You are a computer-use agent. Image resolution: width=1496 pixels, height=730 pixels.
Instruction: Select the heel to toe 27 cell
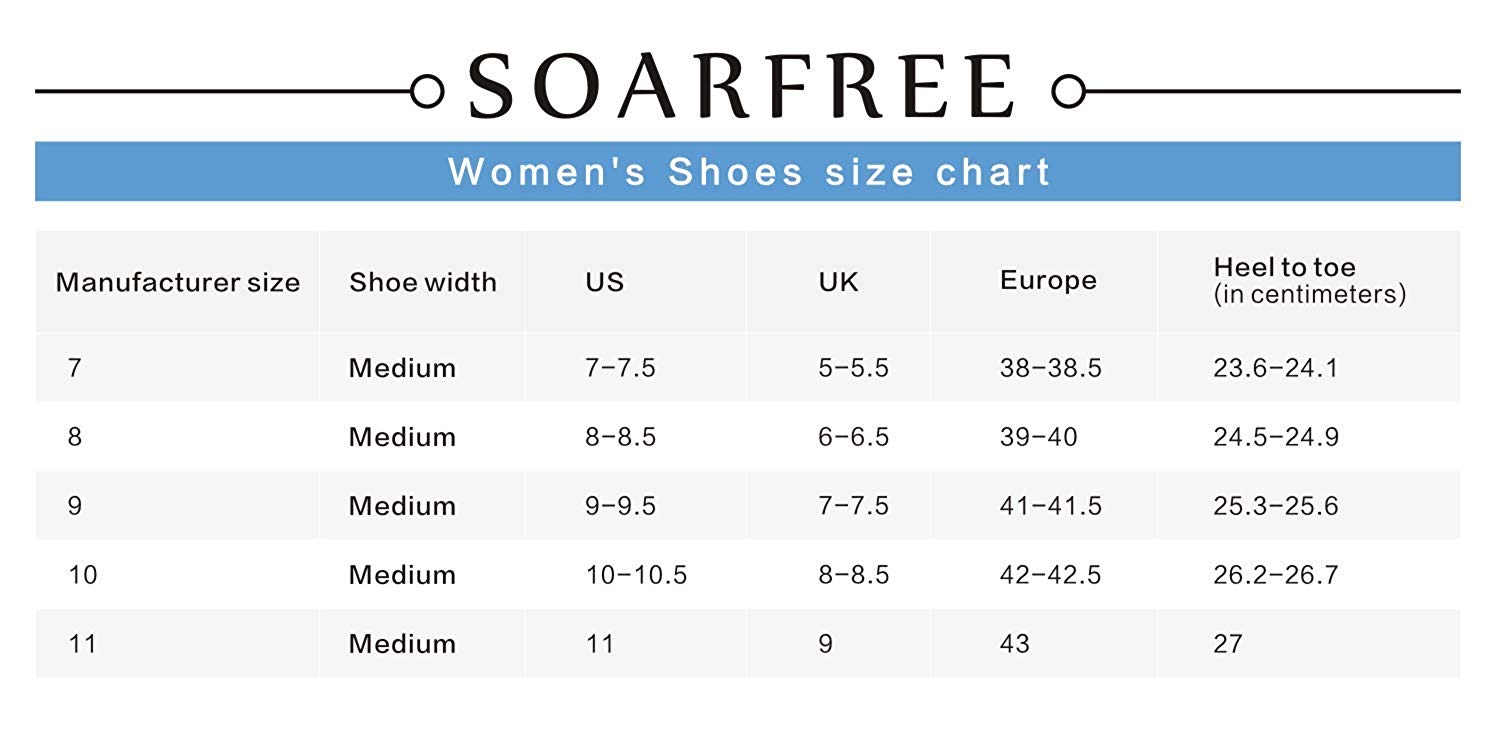pyautogui.click(x=1228, y=643)
